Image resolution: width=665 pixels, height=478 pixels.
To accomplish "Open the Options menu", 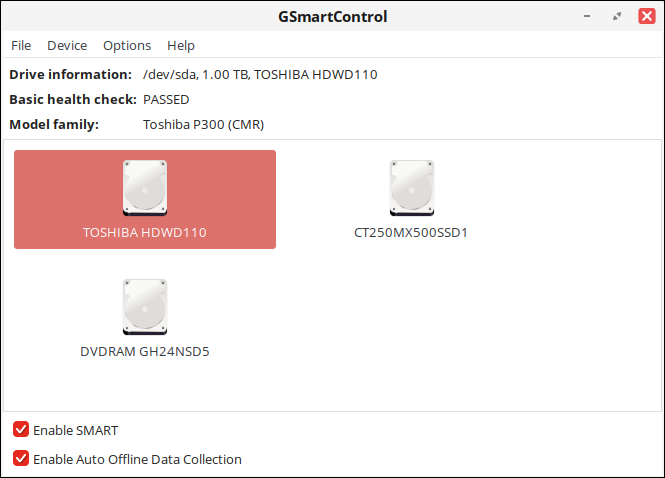I will [x=127, y=45].
